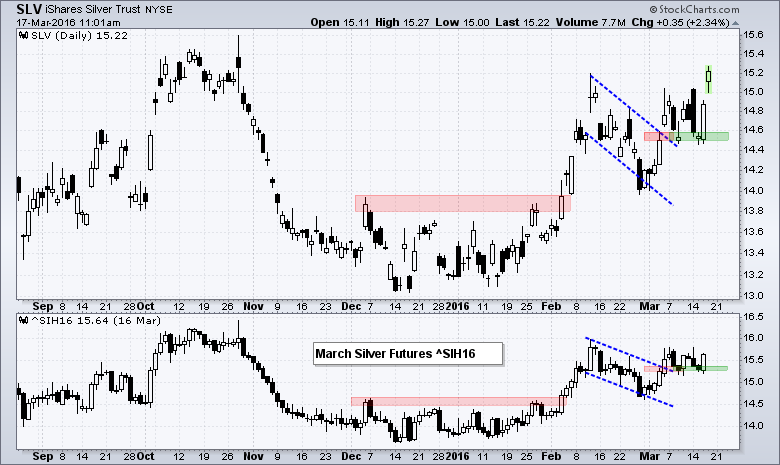Click the candlestick icon beside SLV (Daily) legend
780x465 pixels.
pyautogui.click(x=23, y=35)
